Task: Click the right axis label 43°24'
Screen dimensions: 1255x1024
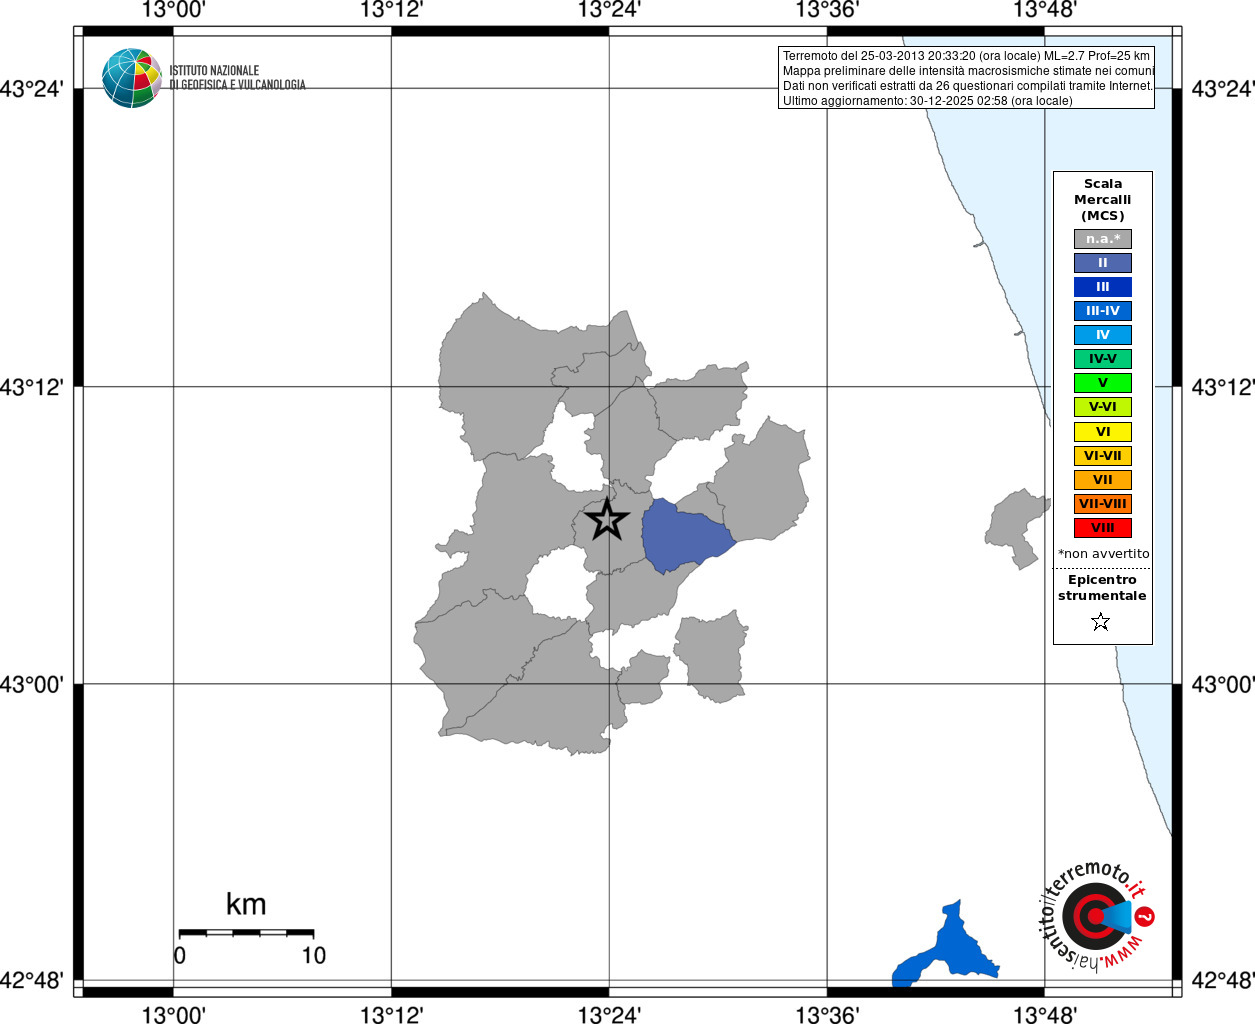Action: 1223,89
